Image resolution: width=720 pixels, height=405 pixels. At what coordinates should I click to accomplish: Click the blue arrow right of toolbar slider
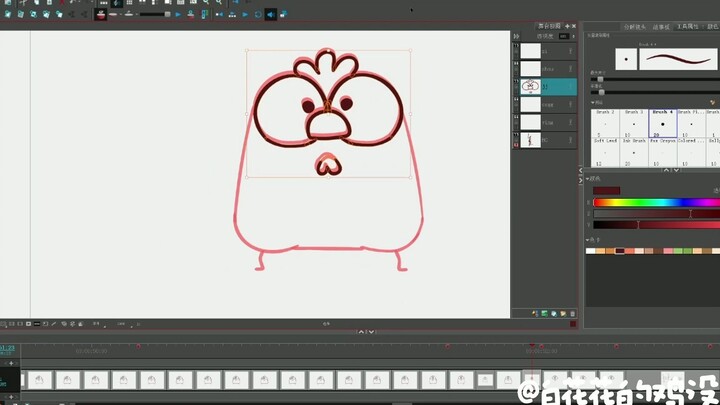coord(178,15)
